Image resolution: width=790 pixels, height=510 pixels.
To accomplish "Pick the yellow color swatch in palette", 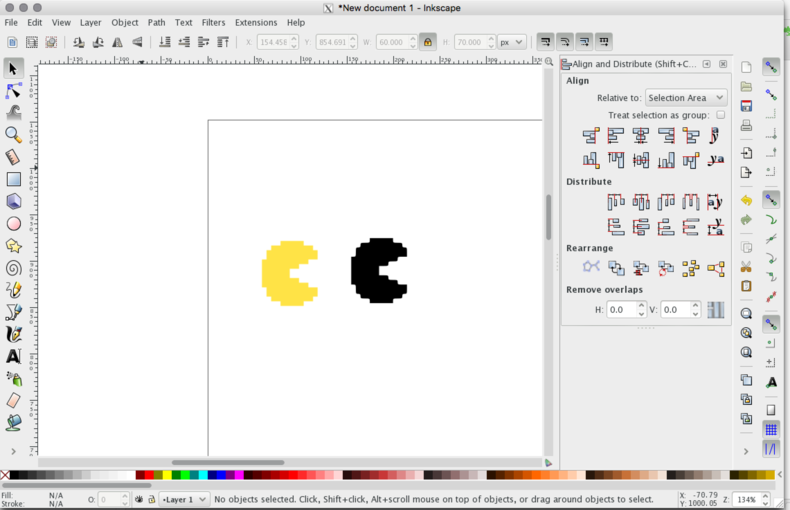I will point(167,475).
